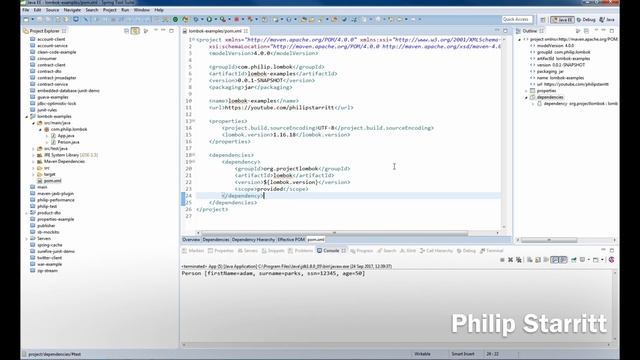Switch to the Overview tab of pom editor
Image resolution: width=640 pixels, height=360 pixels.
point(191,240)
